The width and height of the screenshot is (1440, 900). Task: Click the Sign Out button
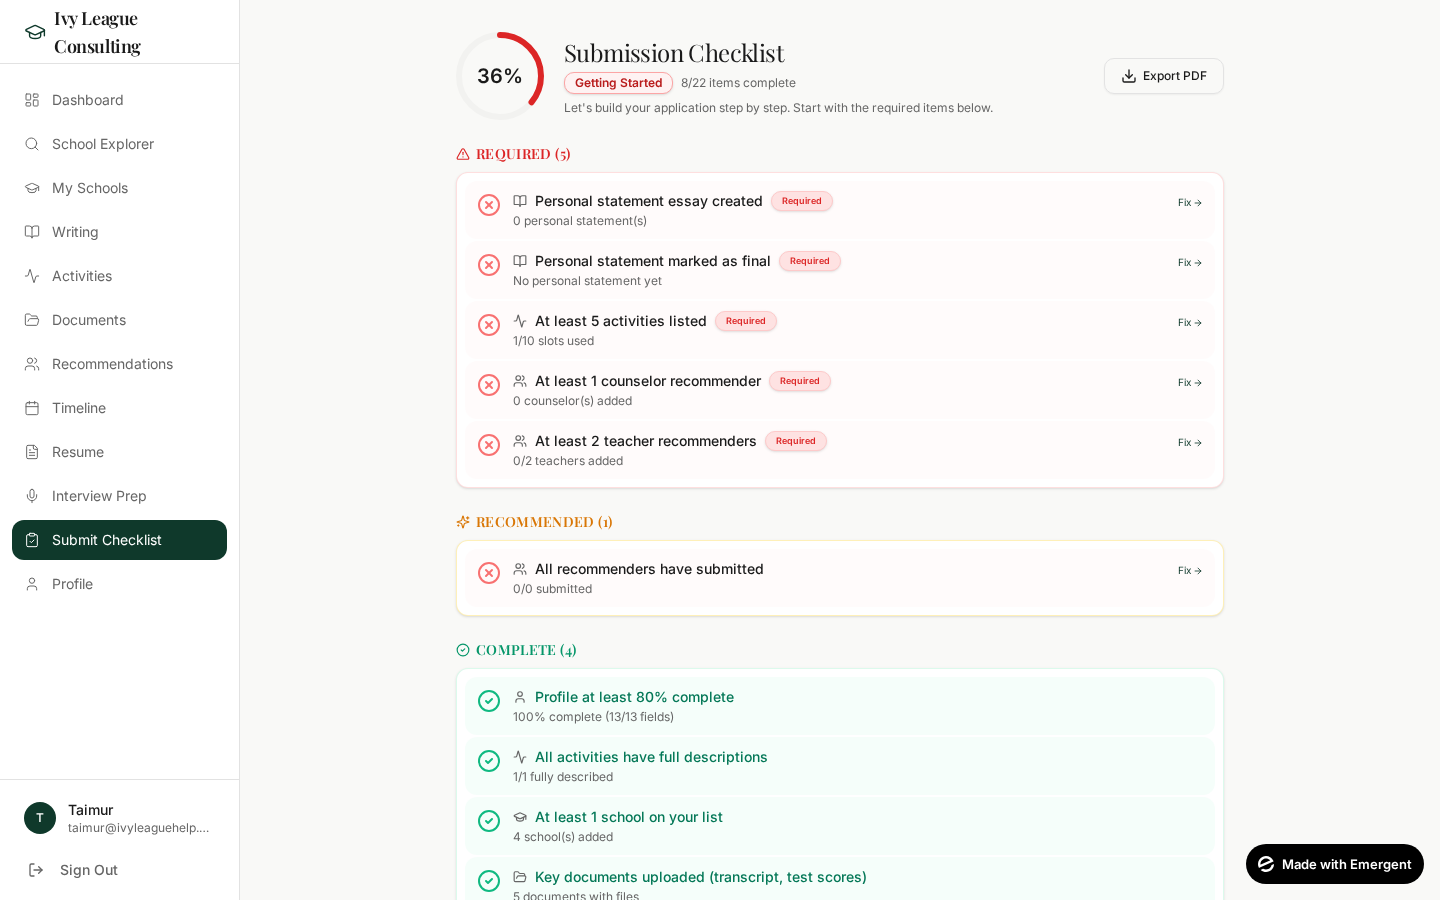[x=119, y=870]
